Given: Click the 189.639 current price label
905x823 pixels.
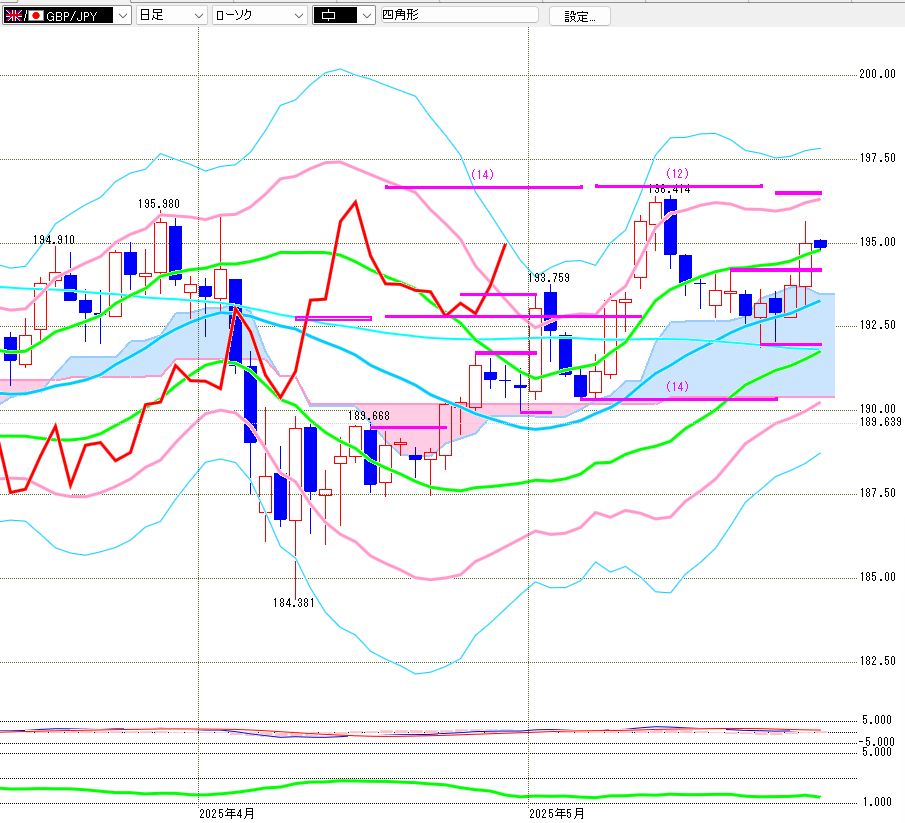Looking at the screenshot, I should [x=880, y=422].
